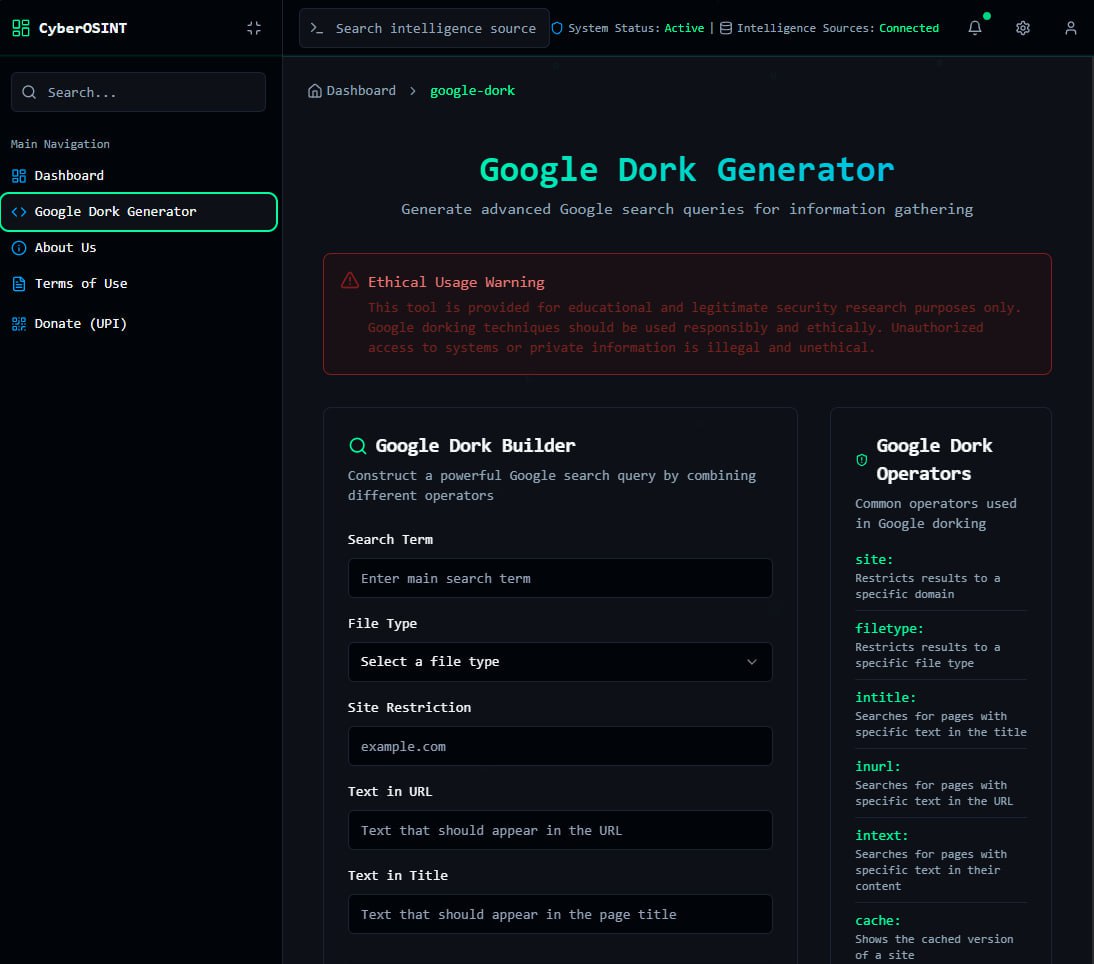Click the search icon beside Google Dork Builder
This screenshot has width=1094, height=964.
coord(358,446)
